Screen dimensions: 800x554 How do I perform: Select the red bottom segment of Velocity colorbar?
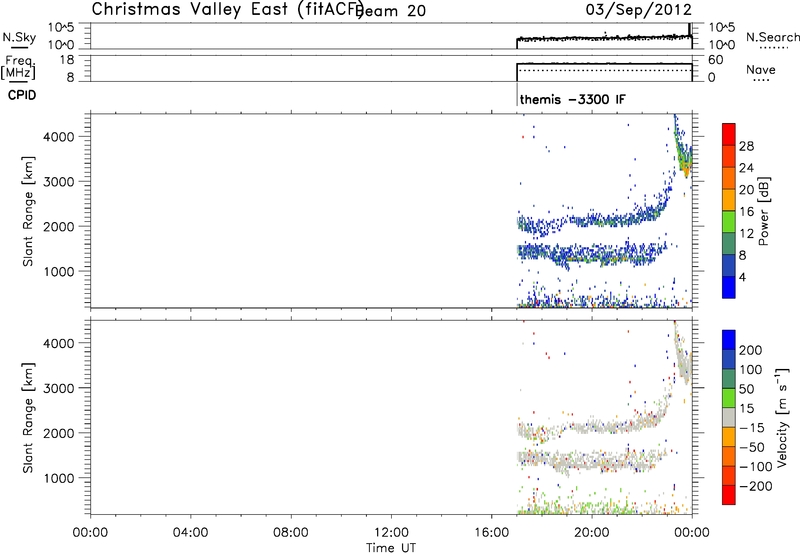point(729,495)
